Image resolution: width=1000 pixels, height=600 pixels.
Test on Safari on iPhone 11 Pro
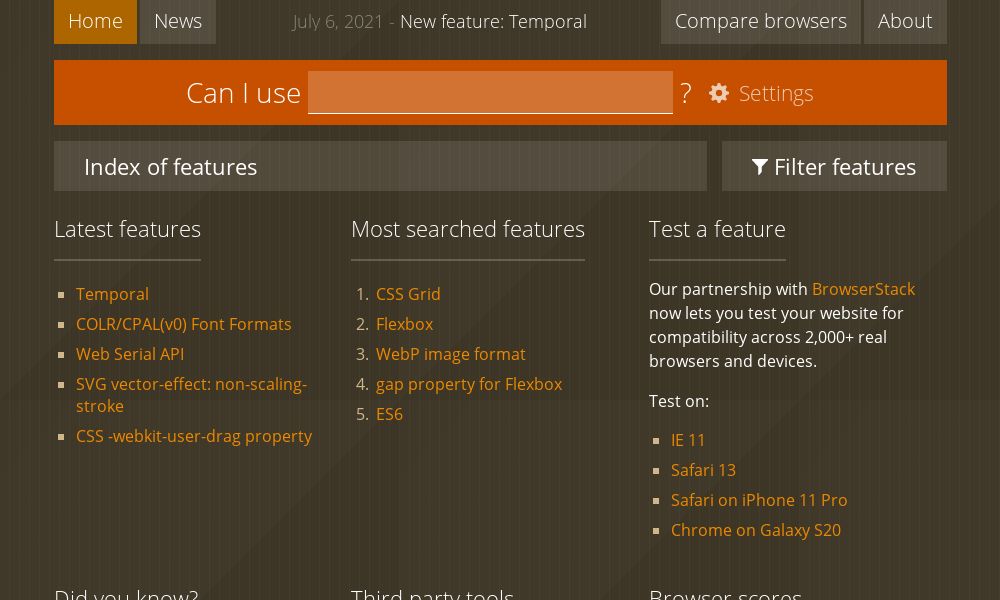[759, 500]
